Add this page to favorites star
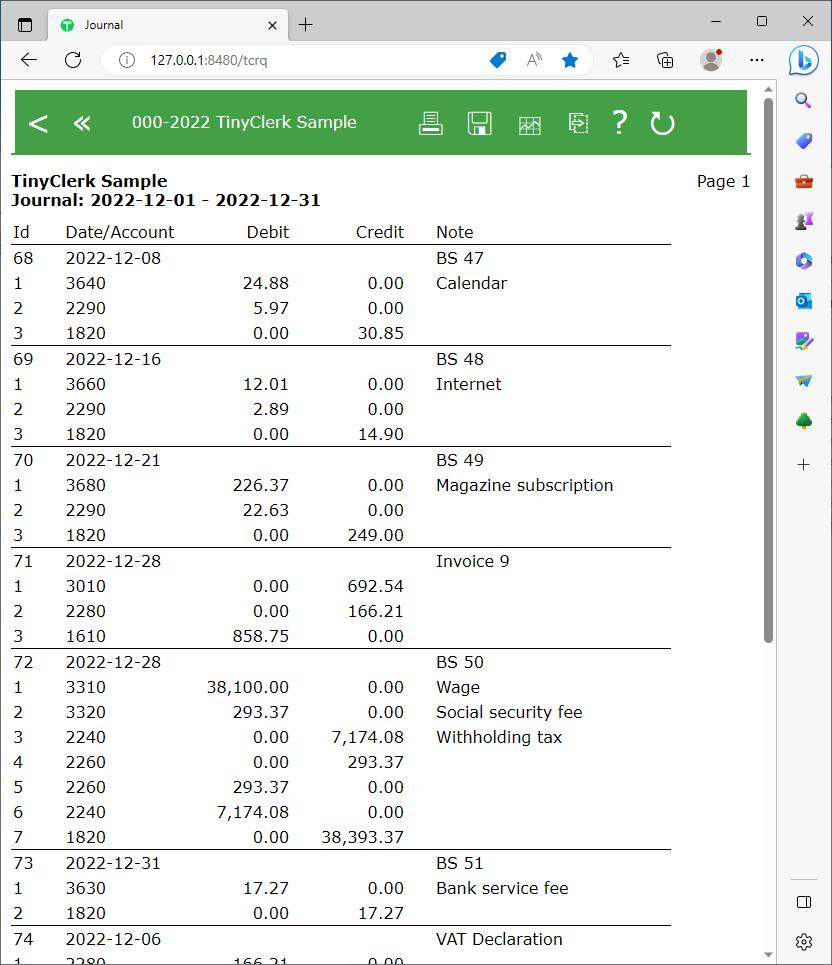 570,60
